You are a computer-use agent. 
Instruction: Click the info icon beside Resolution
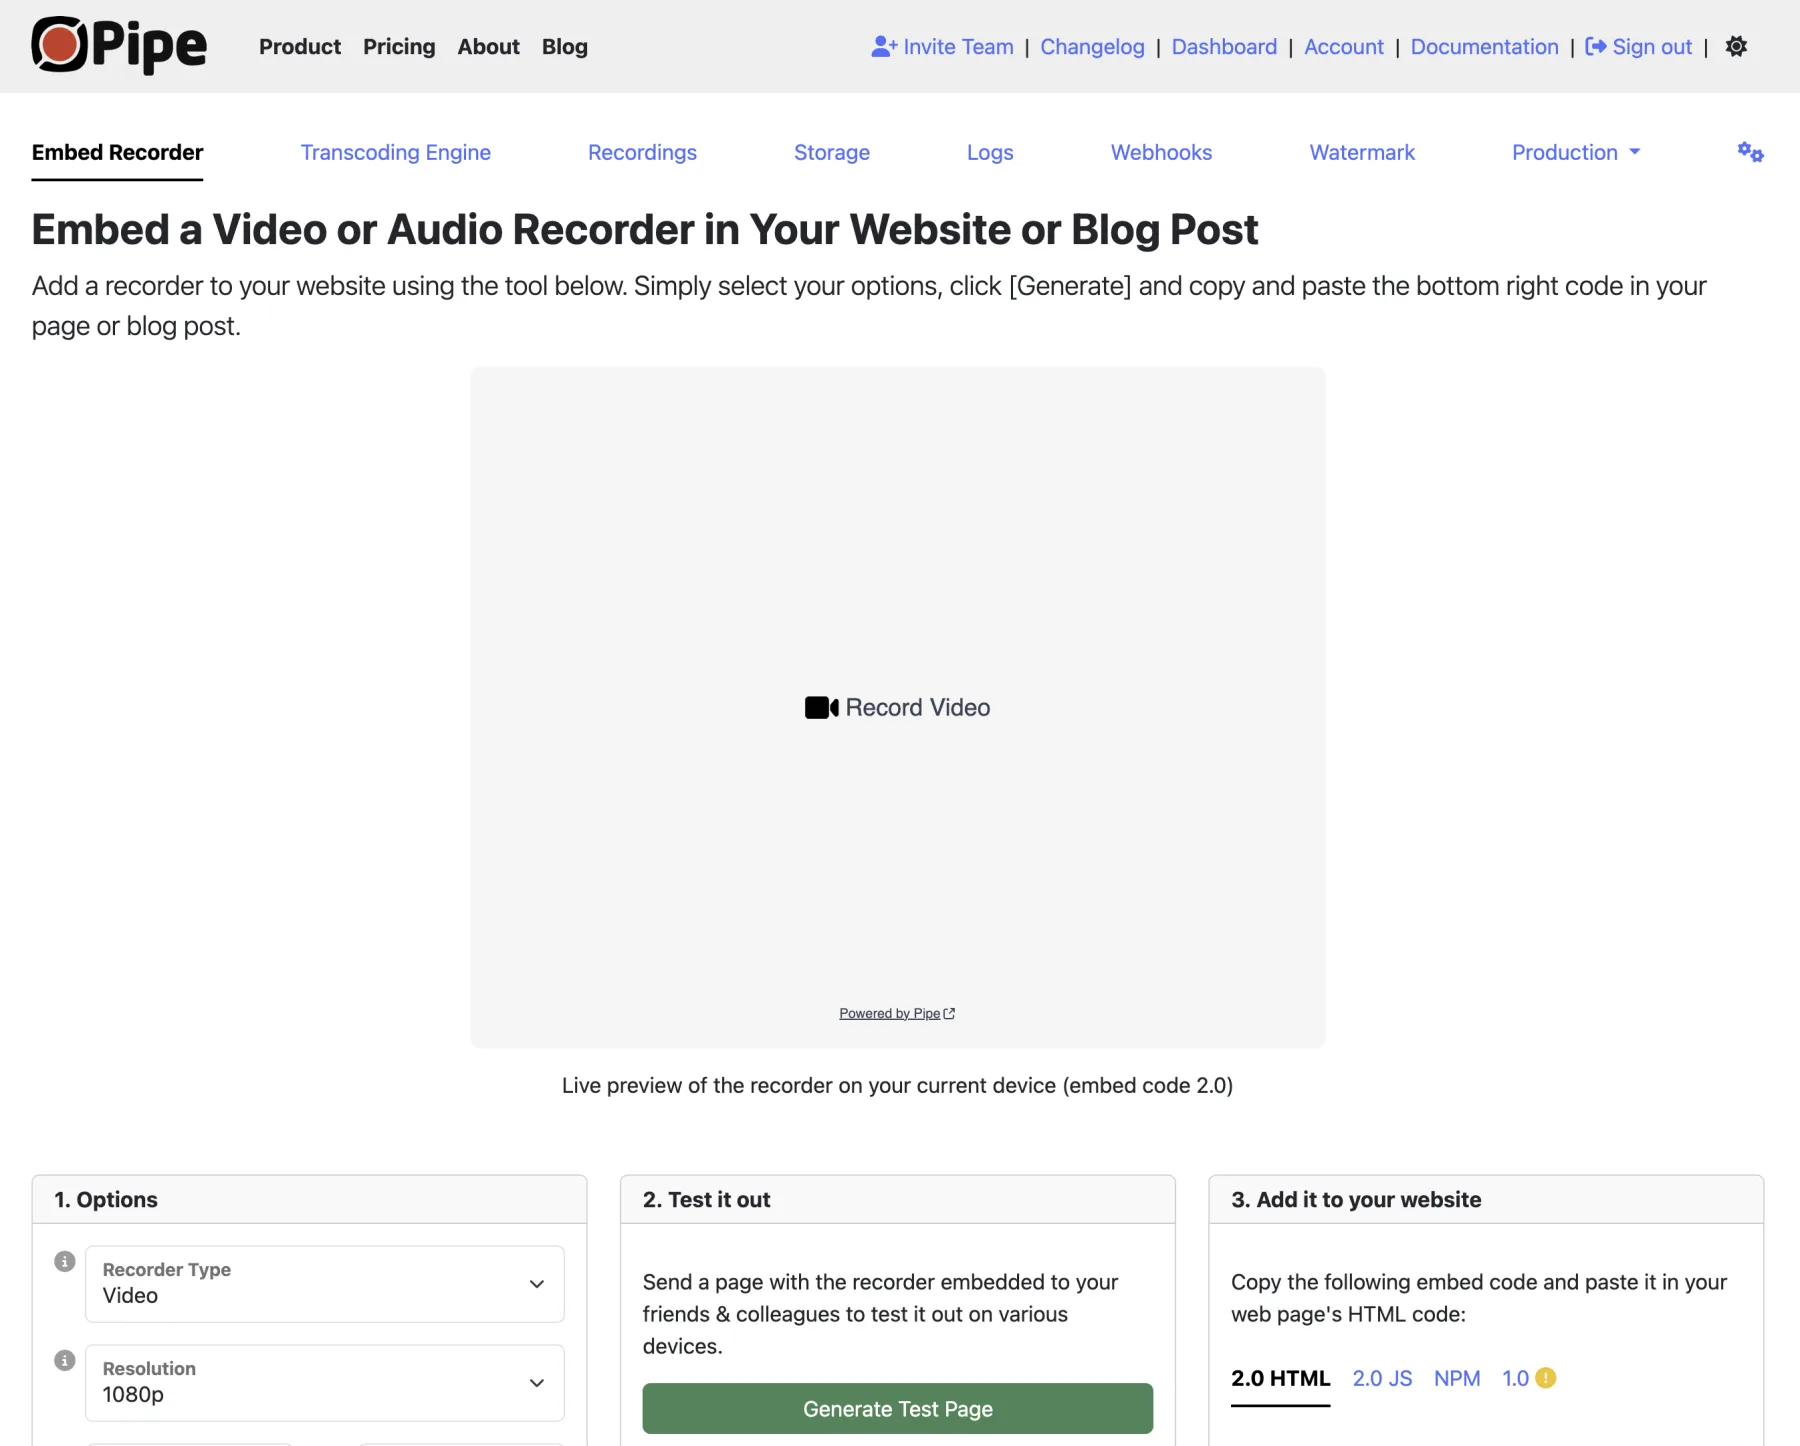click(x=65, y=1361)
